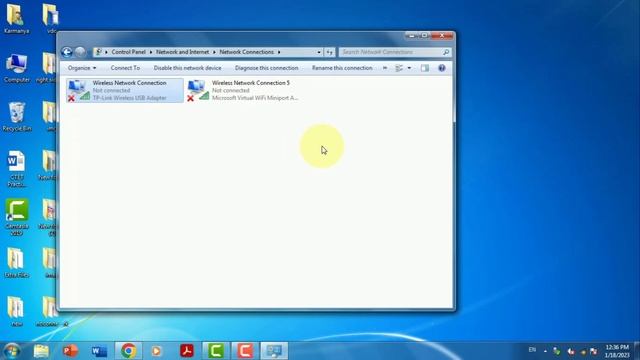Click Connect To in the toolbar

(125, 68)
